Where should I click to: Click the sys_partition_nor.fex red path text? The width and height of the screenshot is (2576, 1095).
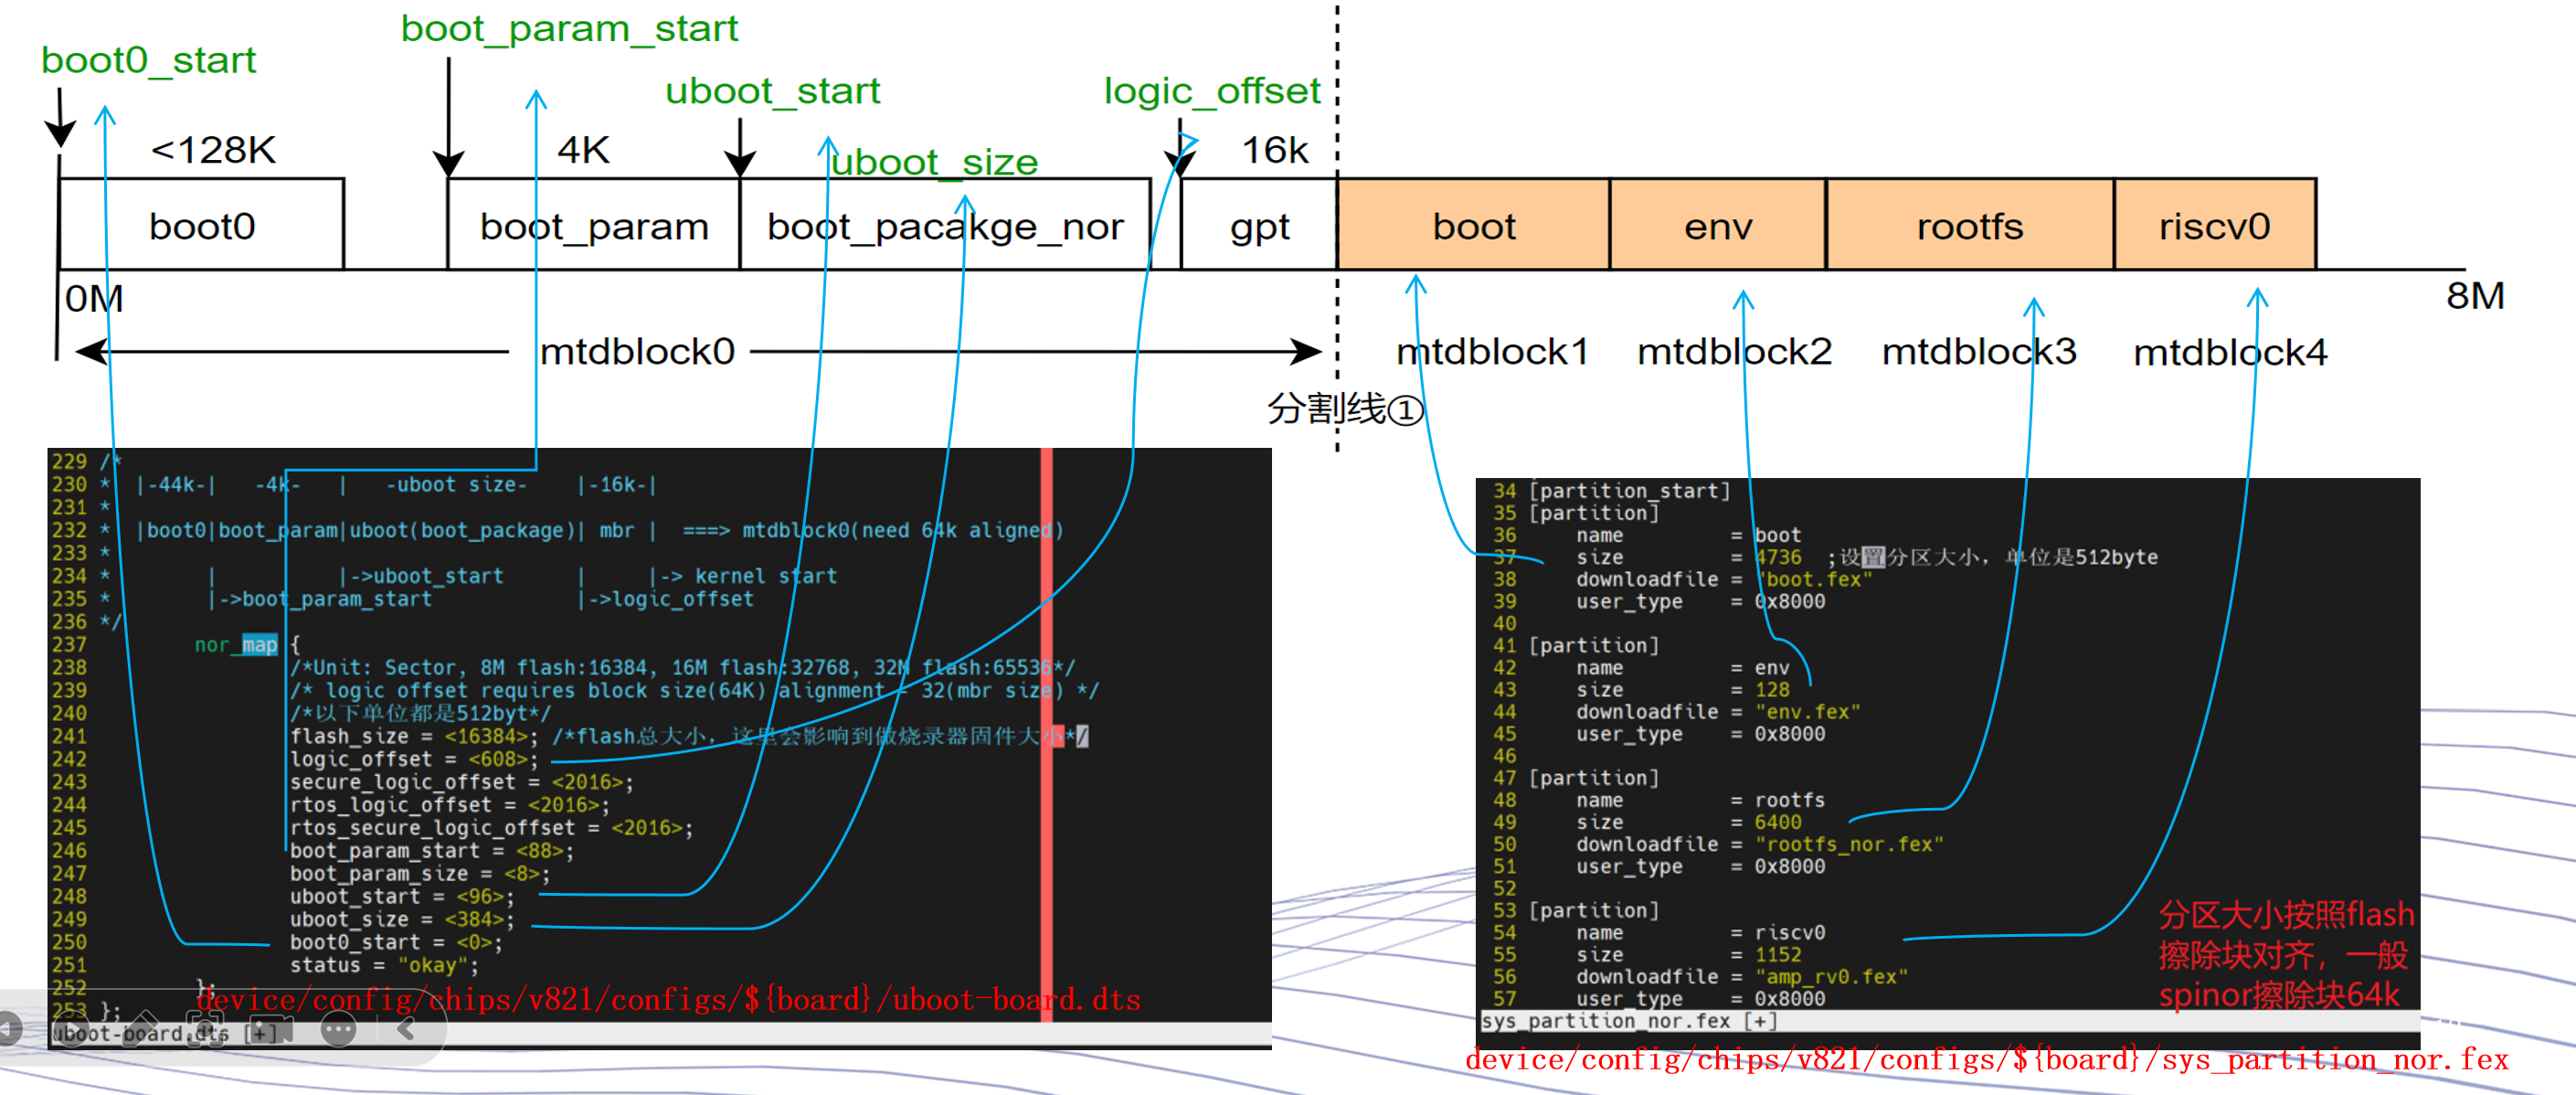pos(1986,1059)
